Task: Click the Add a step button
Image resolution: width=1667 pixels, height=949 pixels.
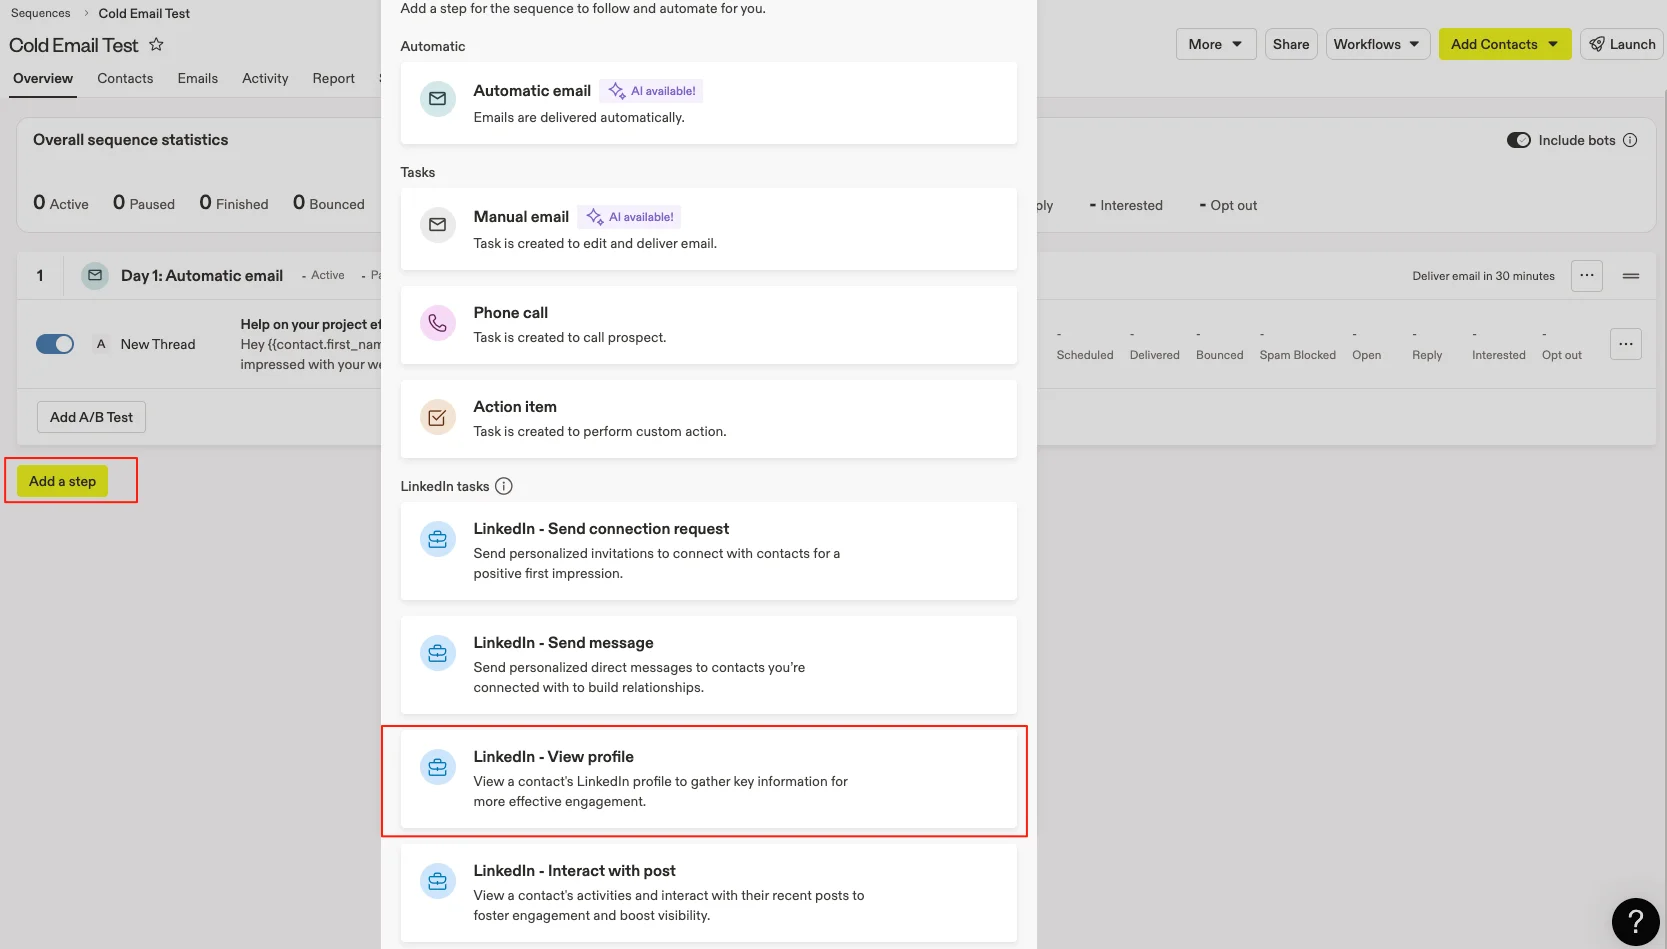Action: tap(63, 482)
